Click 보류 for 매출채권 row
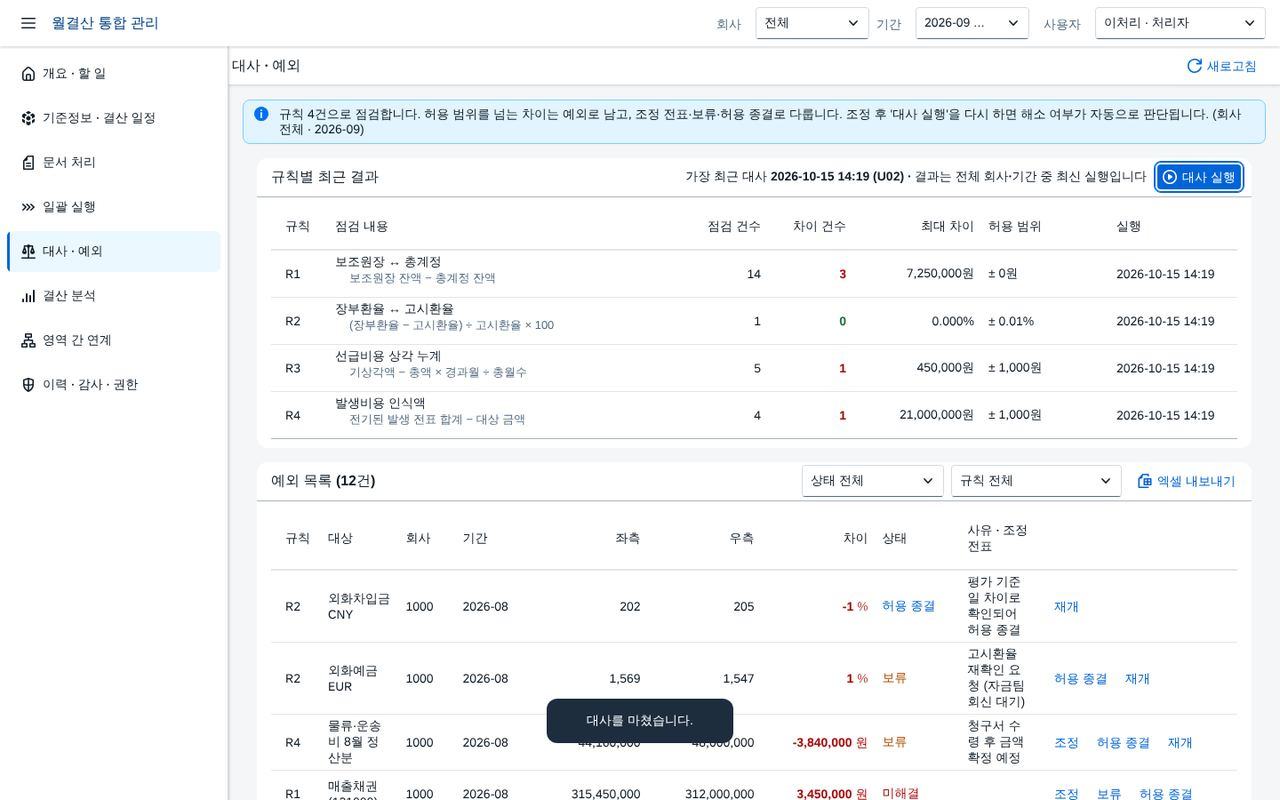Screen dimensions: 1280x800 coord(1109,794)
